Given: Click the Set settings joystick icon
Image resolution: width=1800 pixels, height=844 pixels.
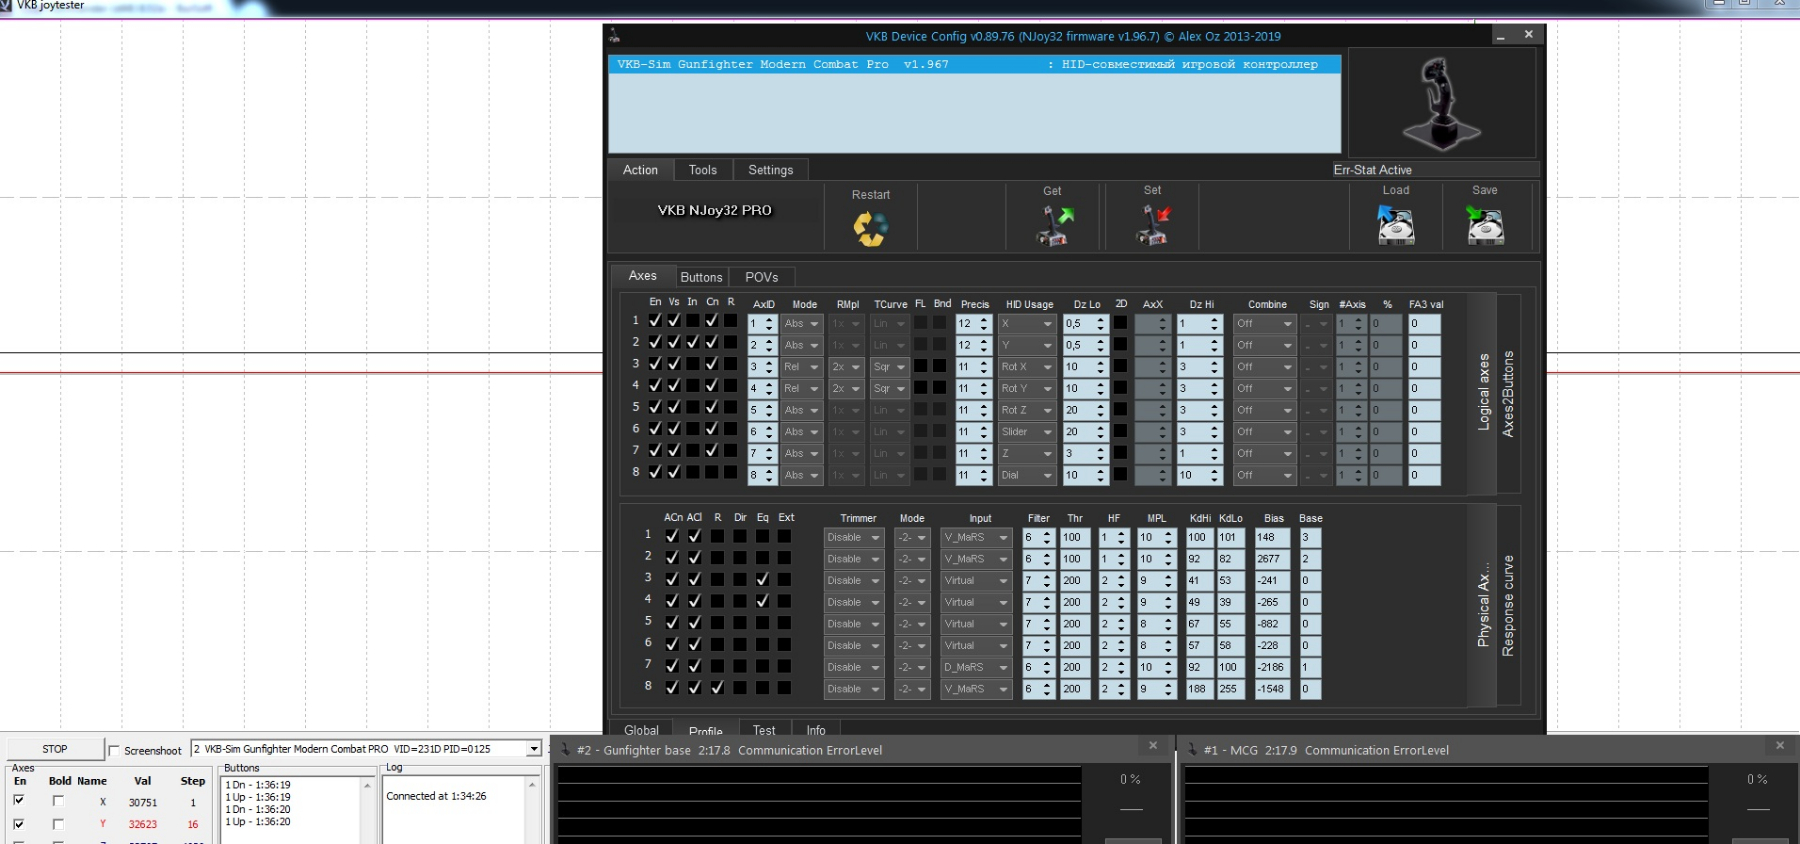Looking at the screenshot, I should pyautogui.click(x=1153, y=225).
